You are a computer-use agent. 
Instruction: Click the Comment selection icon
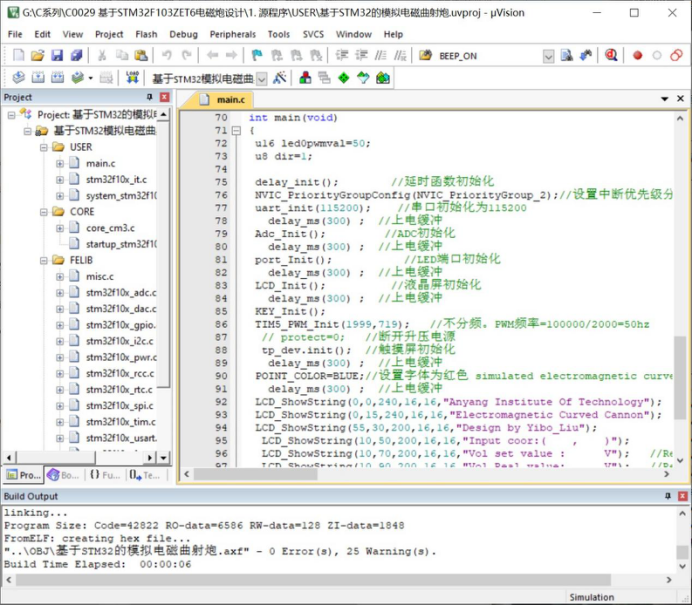coord(380,55)
